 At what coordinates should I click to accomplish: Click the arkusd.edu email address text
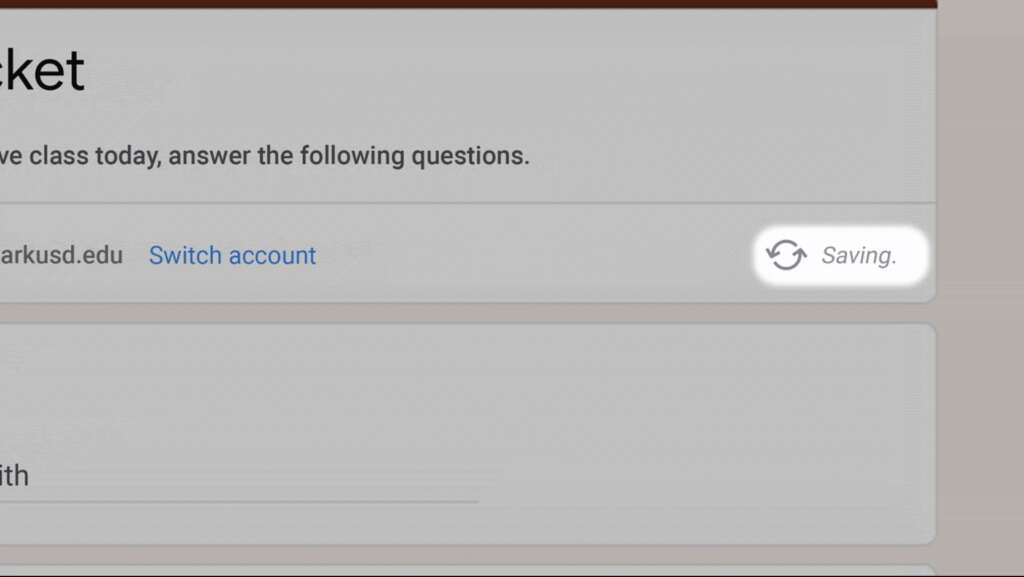(60, 256)
